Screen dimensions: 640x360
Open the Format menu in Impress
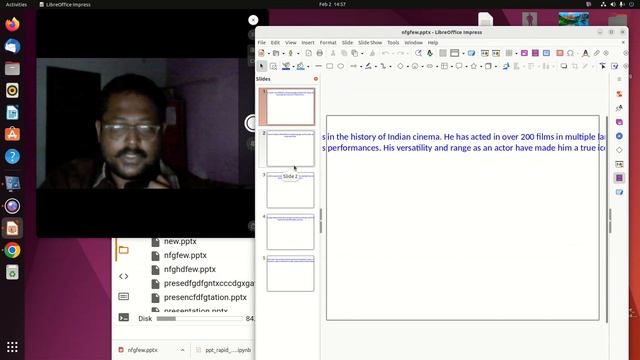[328, 42]
